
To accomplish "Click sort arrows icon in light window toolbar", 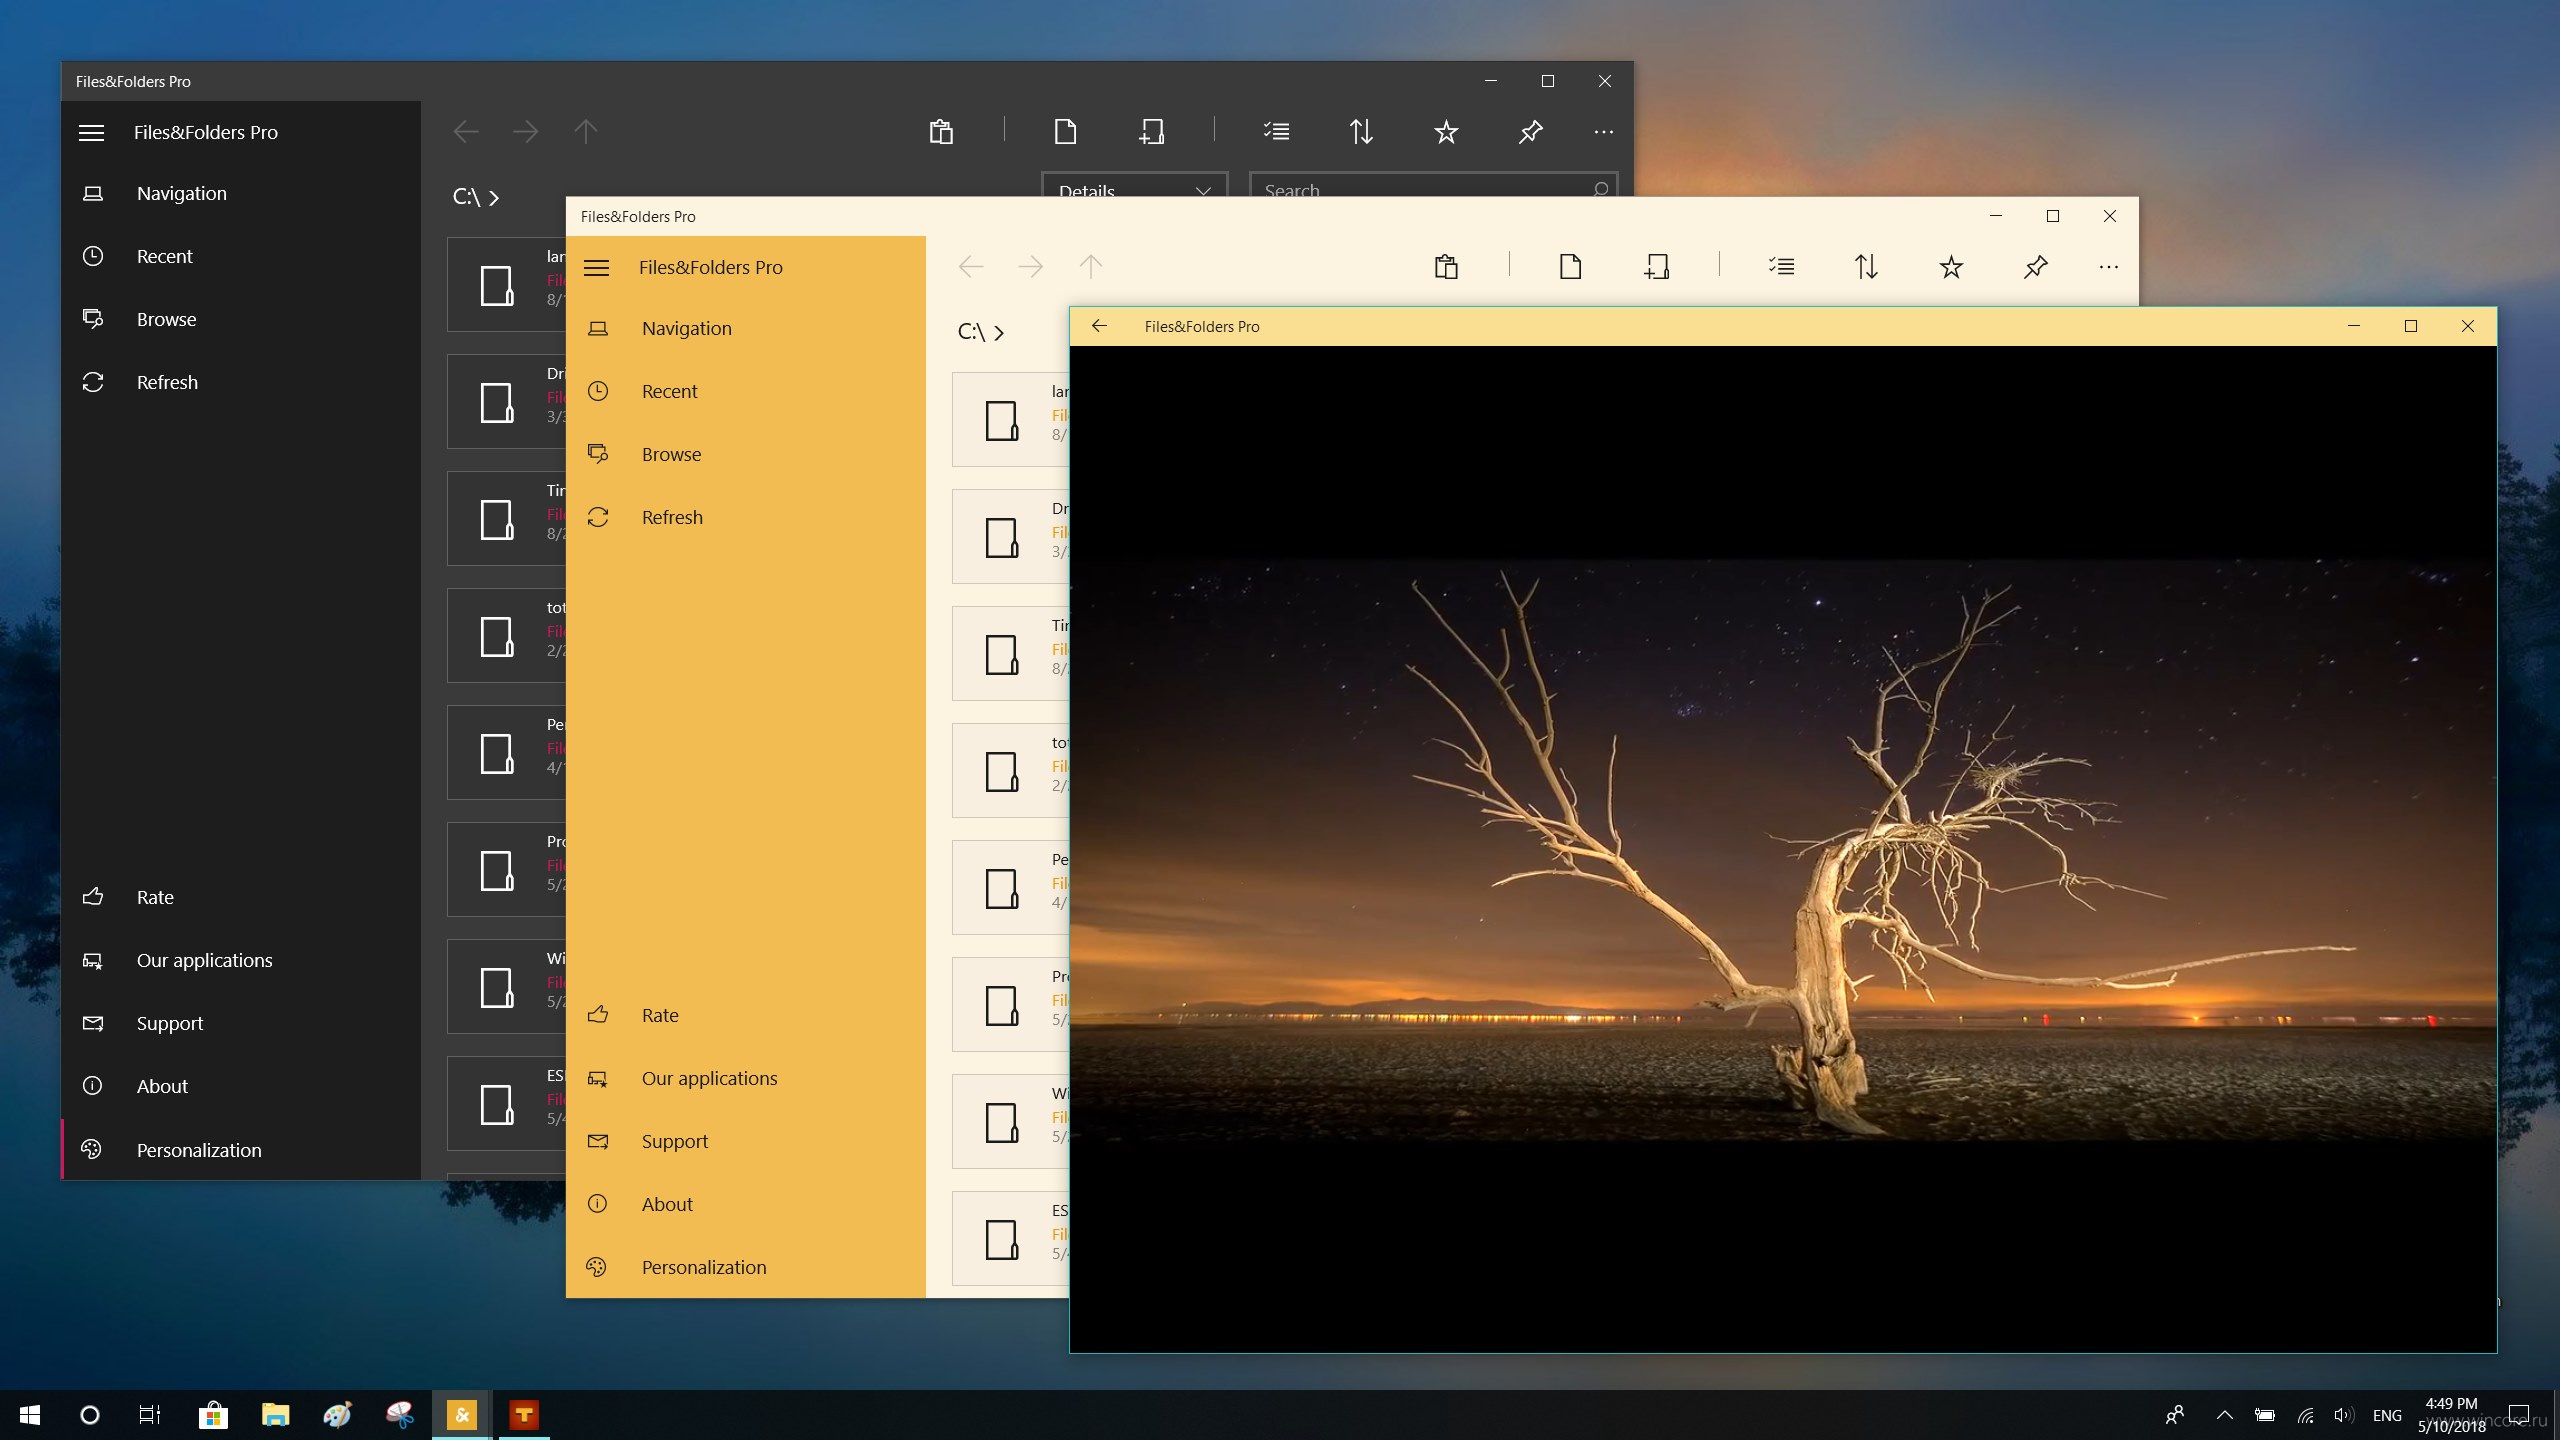I will [x=1866, y=266].
